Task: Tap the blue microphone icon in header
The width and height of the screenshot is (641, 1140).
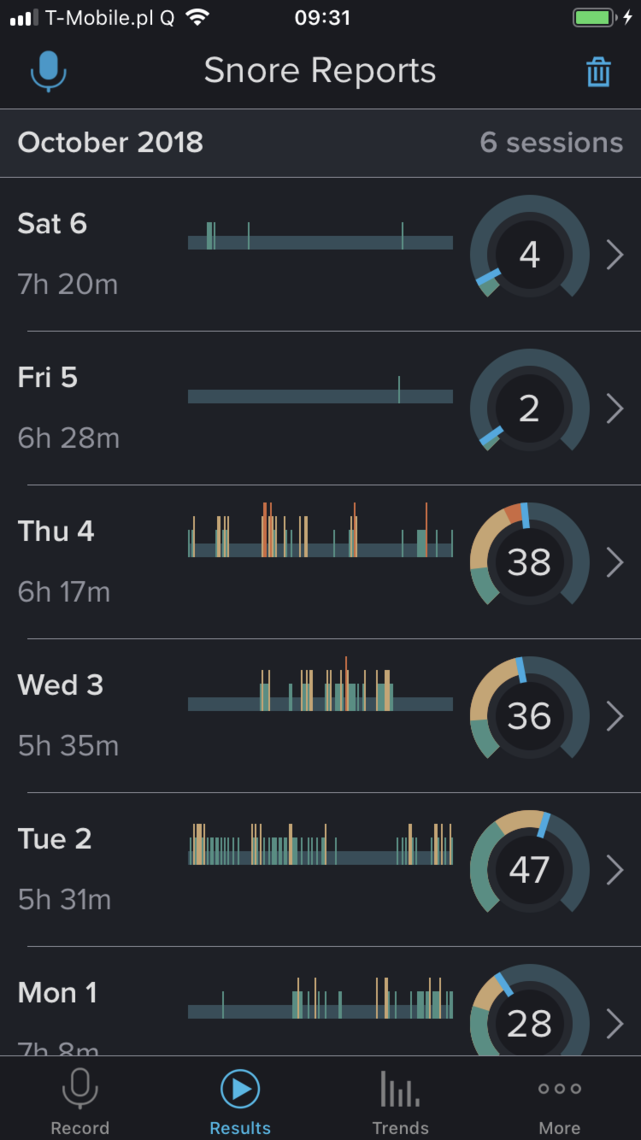Action: [x=48, y=71]
